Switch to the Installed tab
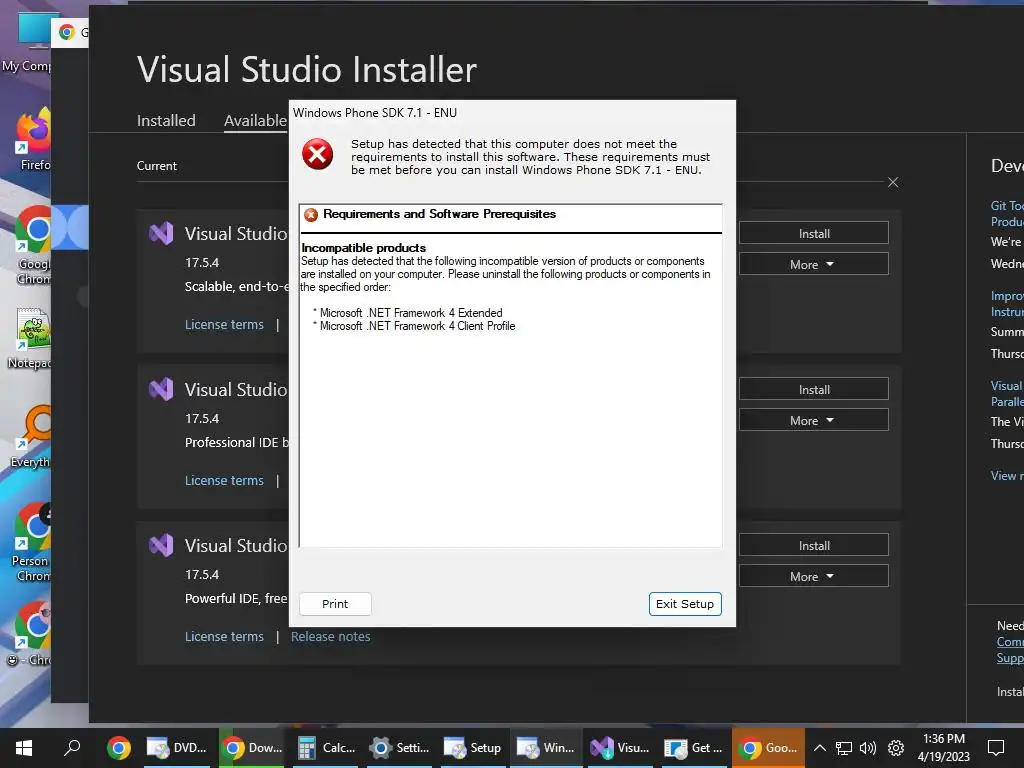Image resolution: width=1024 pixels, height=768 pixels. point(166,121)
